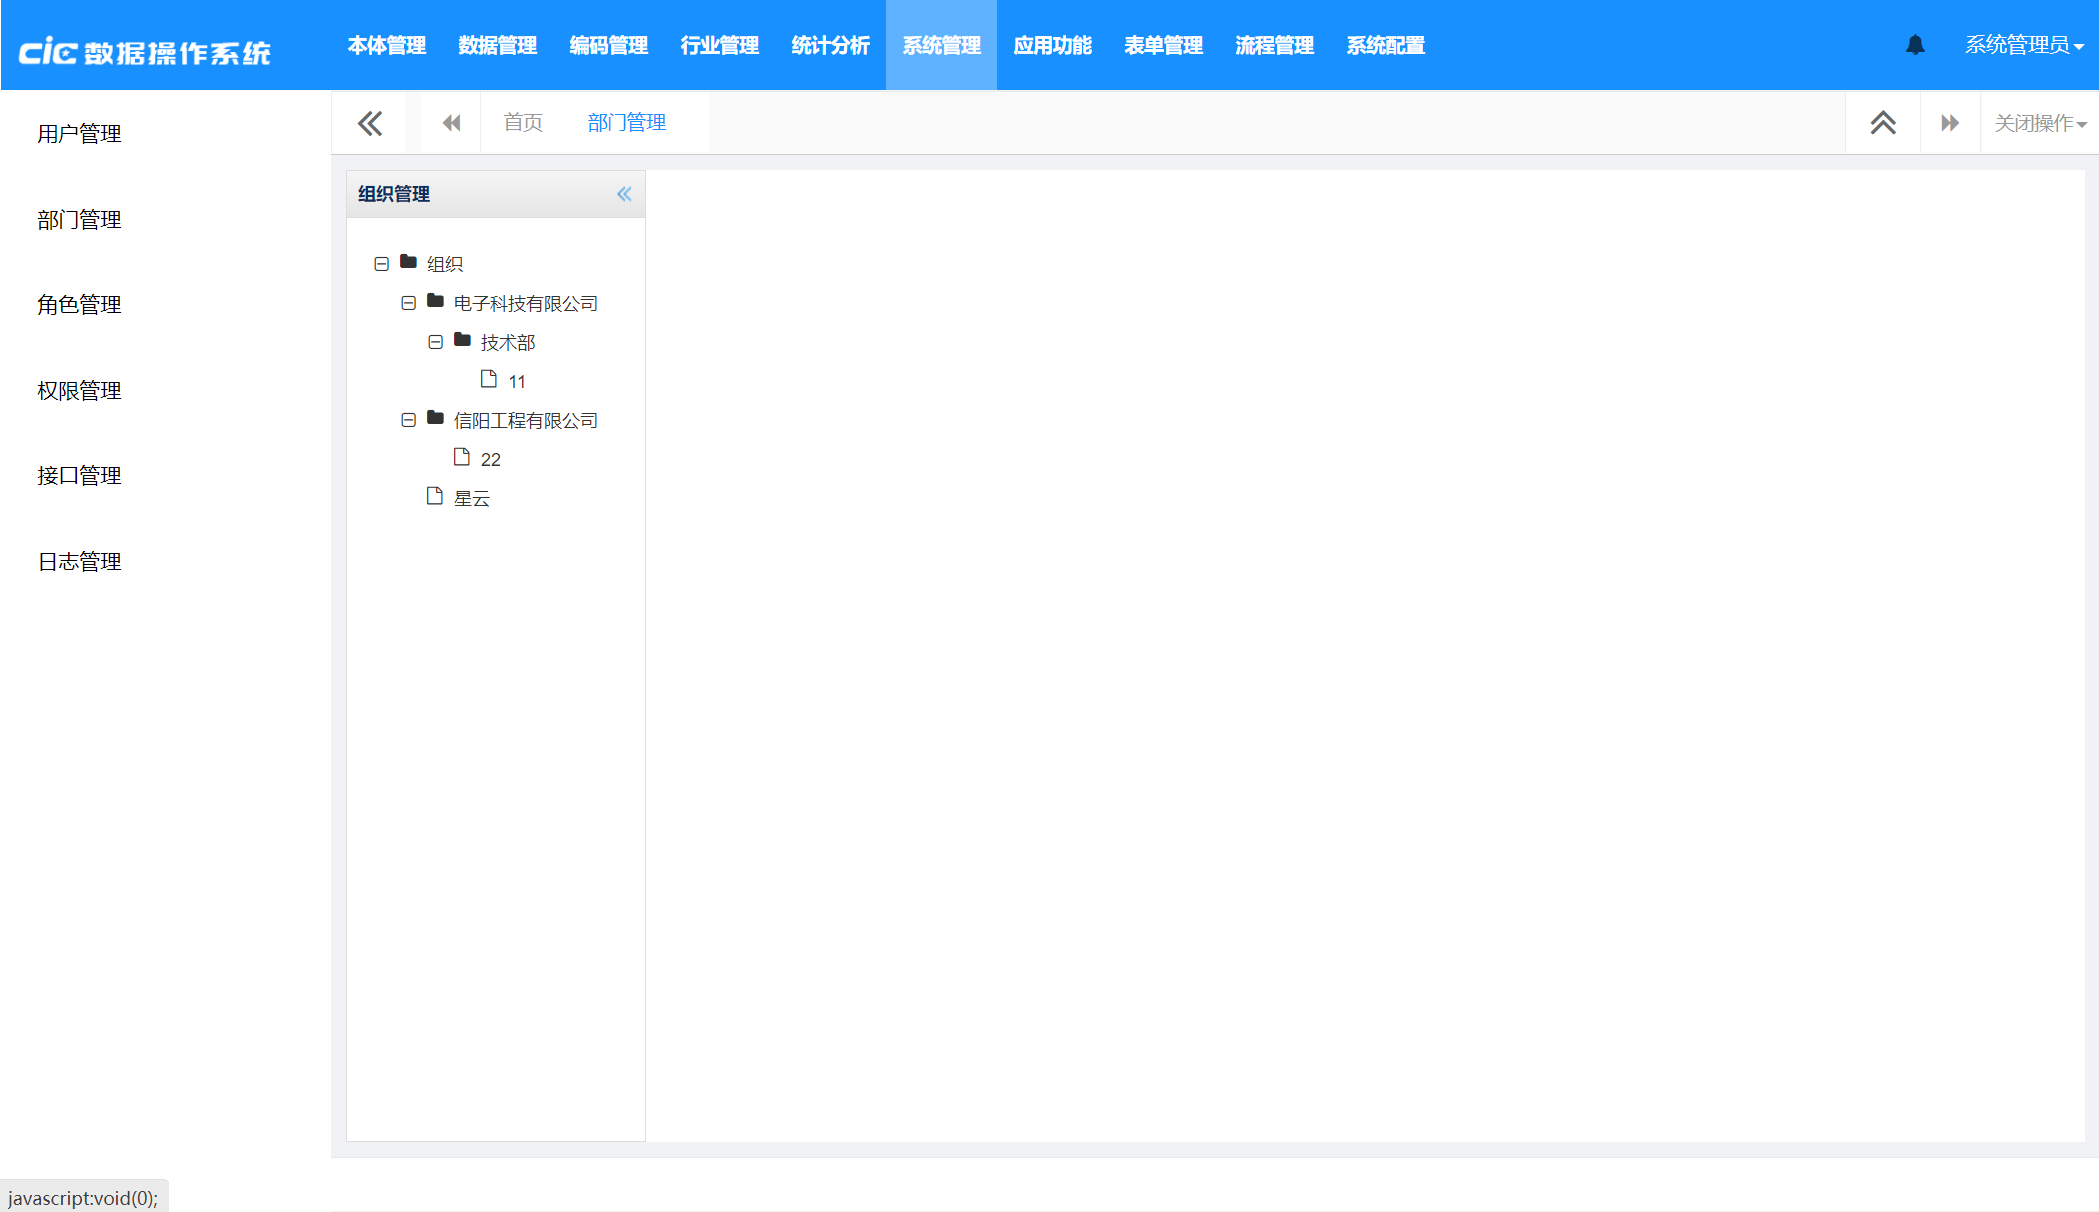Collapse the left sidebar with double-chevron icon
2099x1212 pixels.
pos(370,123)
